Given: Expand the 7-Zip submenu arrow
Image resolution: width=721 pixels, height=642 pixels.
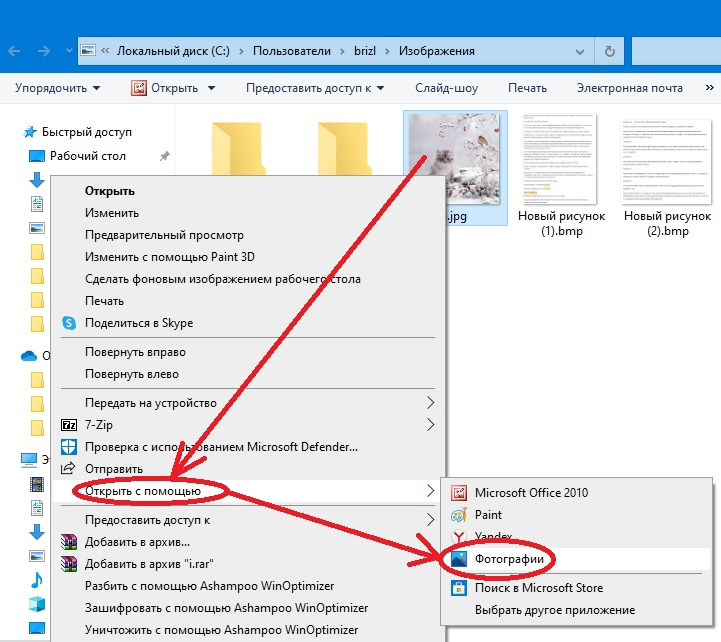Looking at the screenshot, I should pyautogui.click(x=430, y=424).
